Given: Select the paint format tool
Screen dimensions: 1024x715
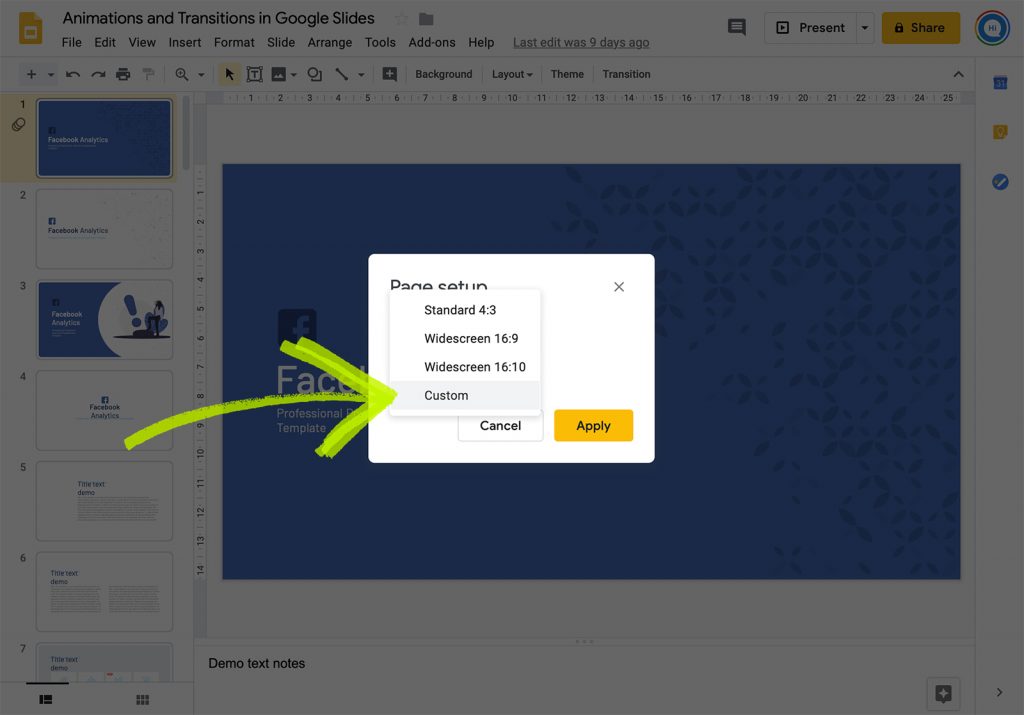Looking at the screenshot, I should 149,74.
